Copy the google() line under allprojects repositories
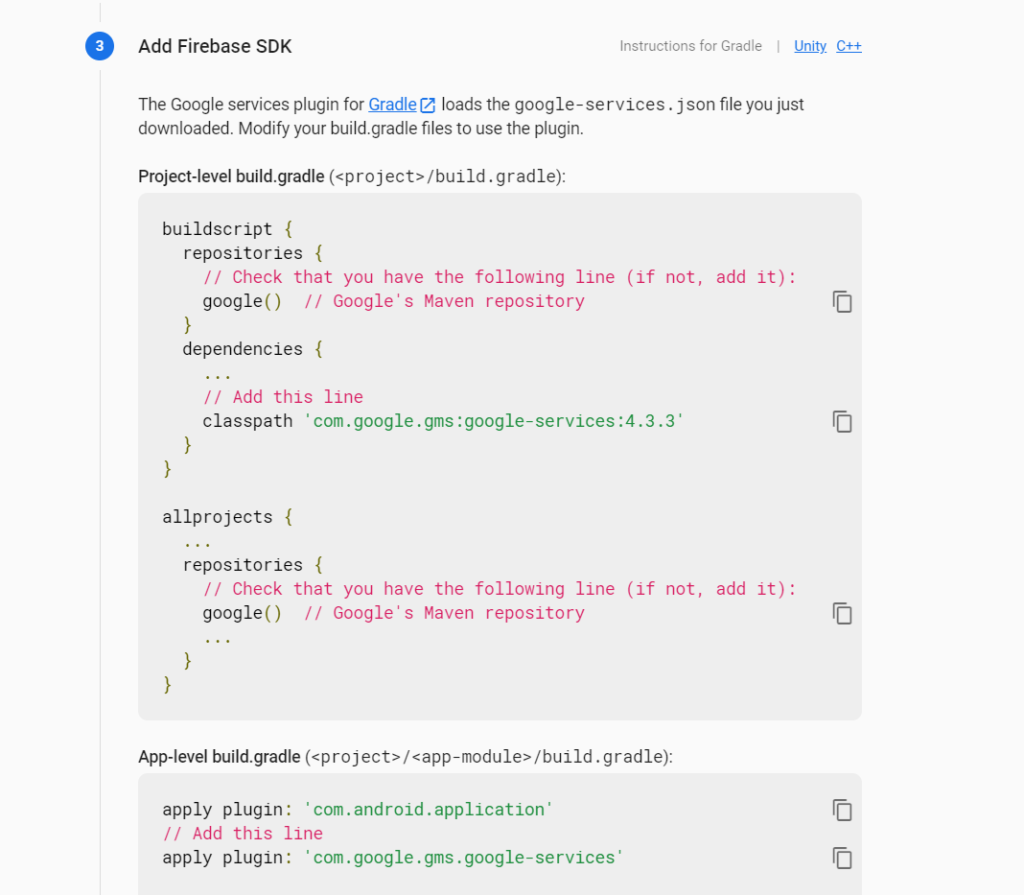Screen dimensions: 1024x895 pos(842,613)
